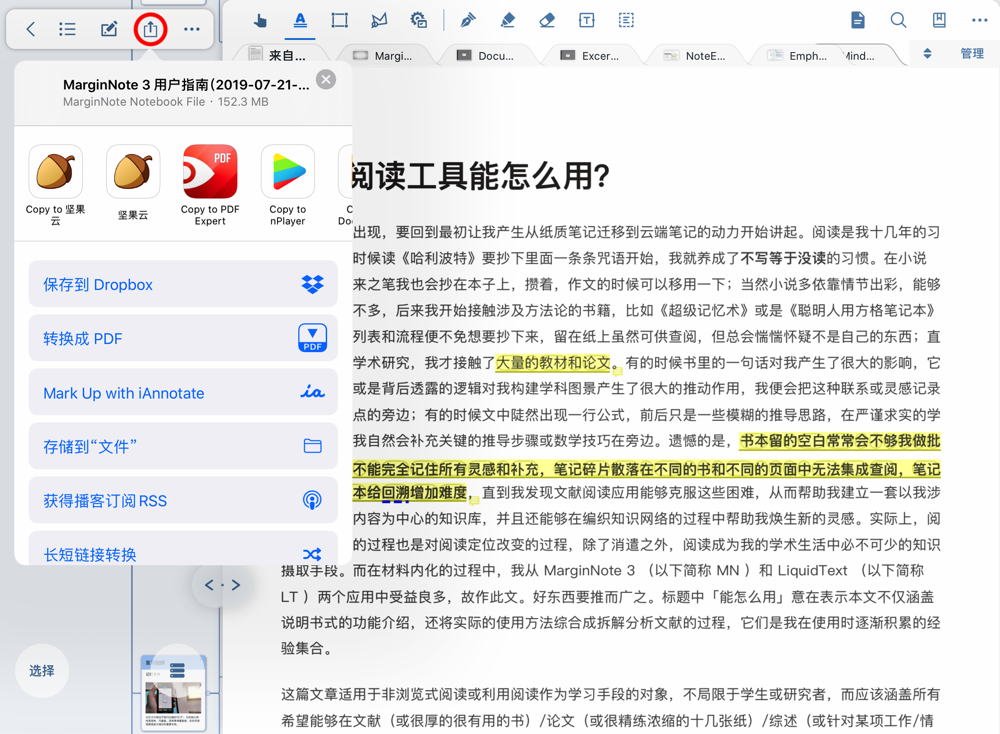1000x734 pixels.
Task: Open document search
Action: coord(897,20)
